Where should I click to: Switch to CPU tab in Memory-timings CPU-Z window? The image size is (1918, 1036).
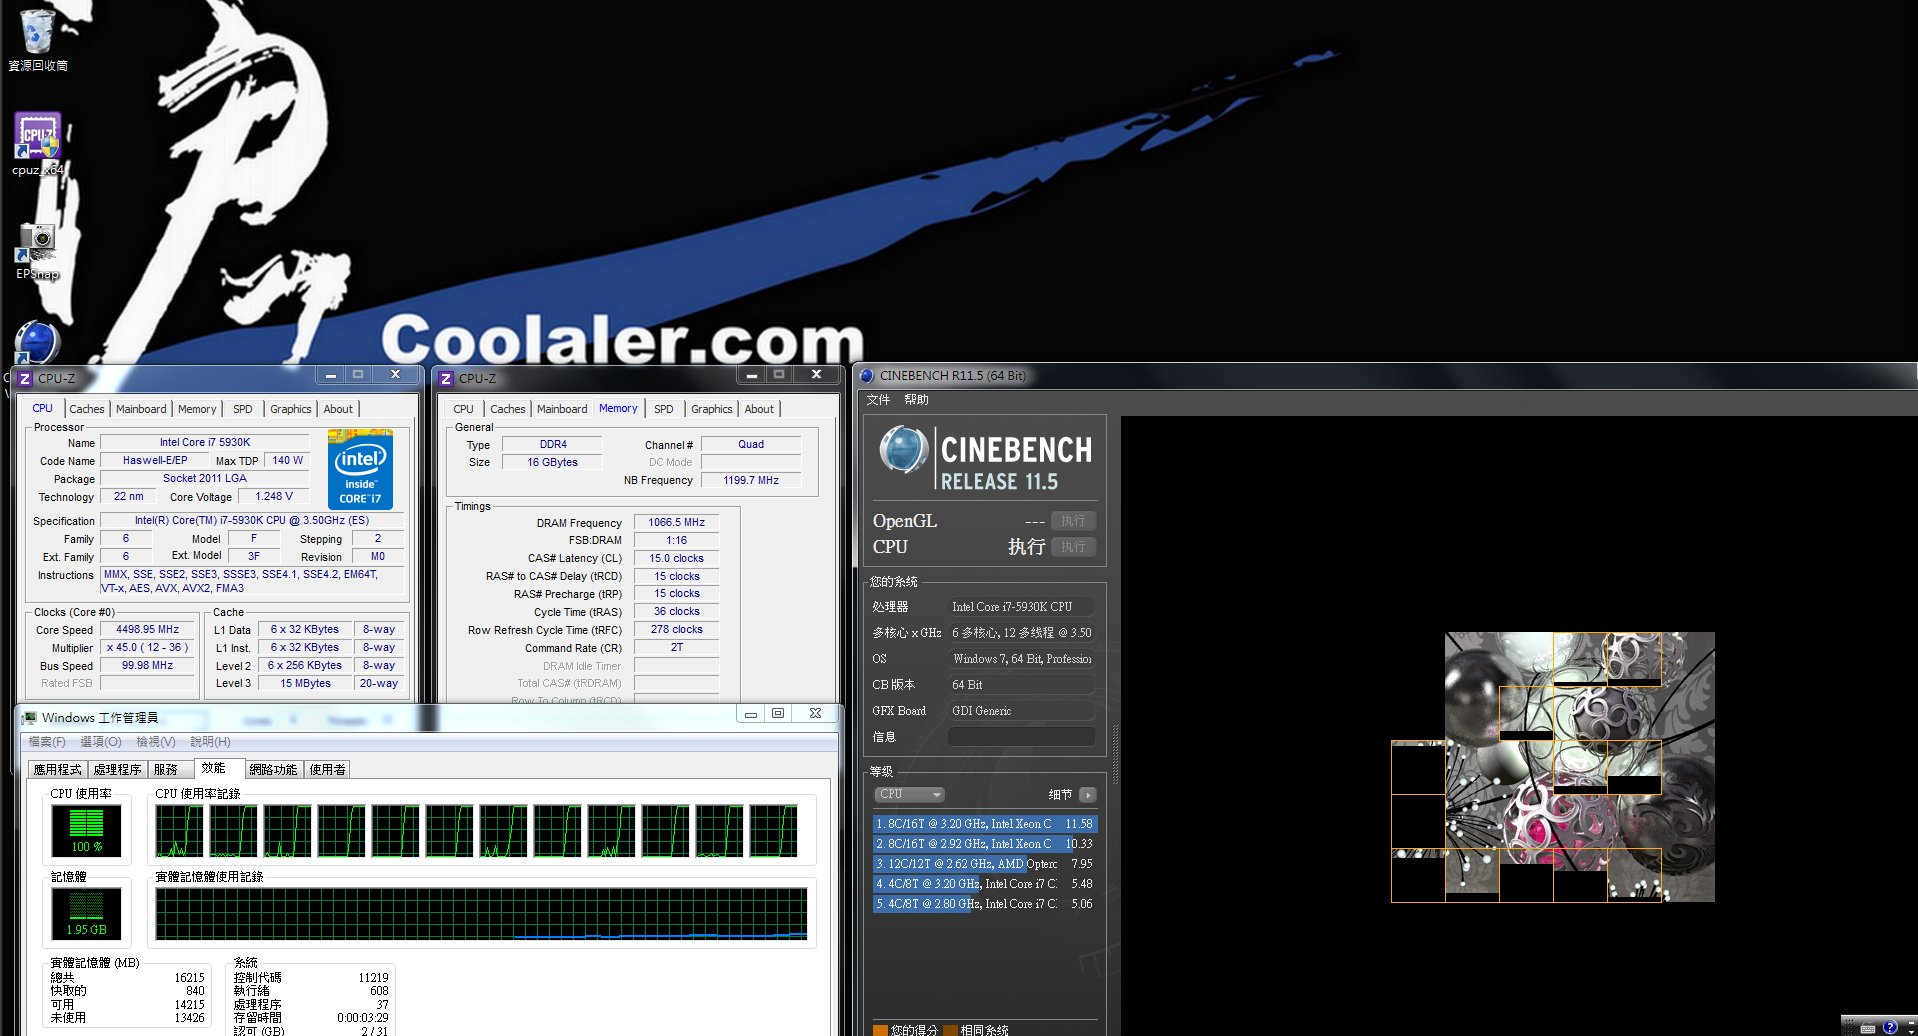click(463, 409)
